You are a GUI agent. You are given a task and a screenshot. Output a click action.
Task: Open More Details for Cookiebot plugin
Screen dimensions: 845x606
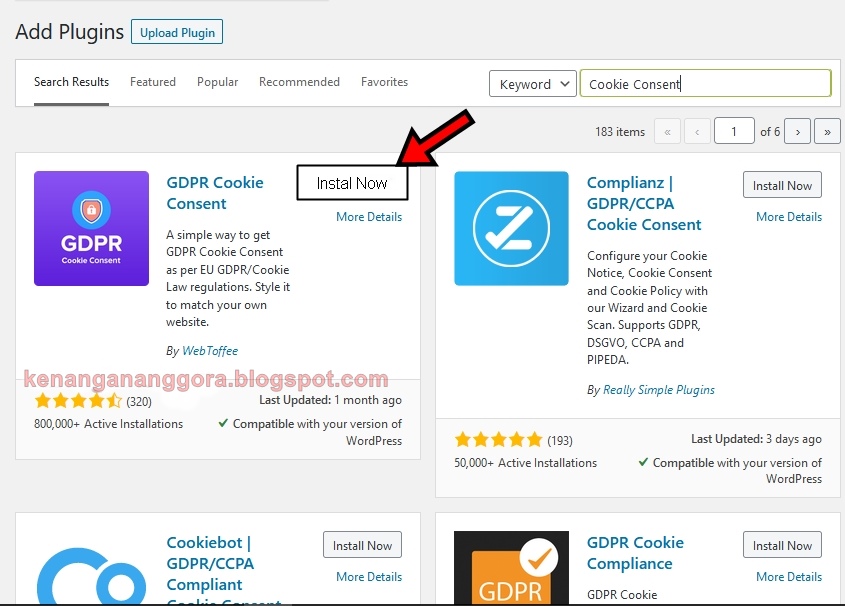click(369, 576)
